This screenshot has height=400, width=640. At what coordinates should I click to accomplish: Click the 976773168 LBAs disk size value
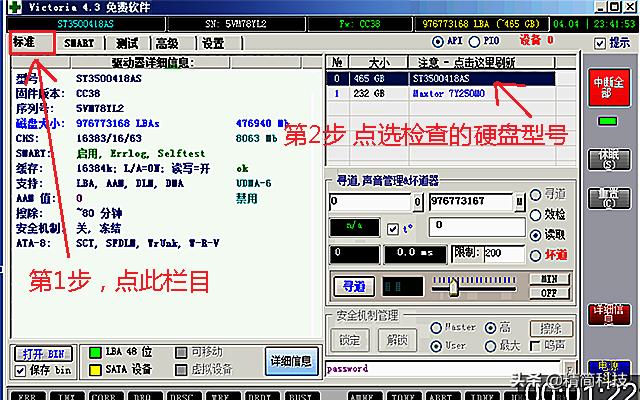pyautogui.click(x=118, y=123)
